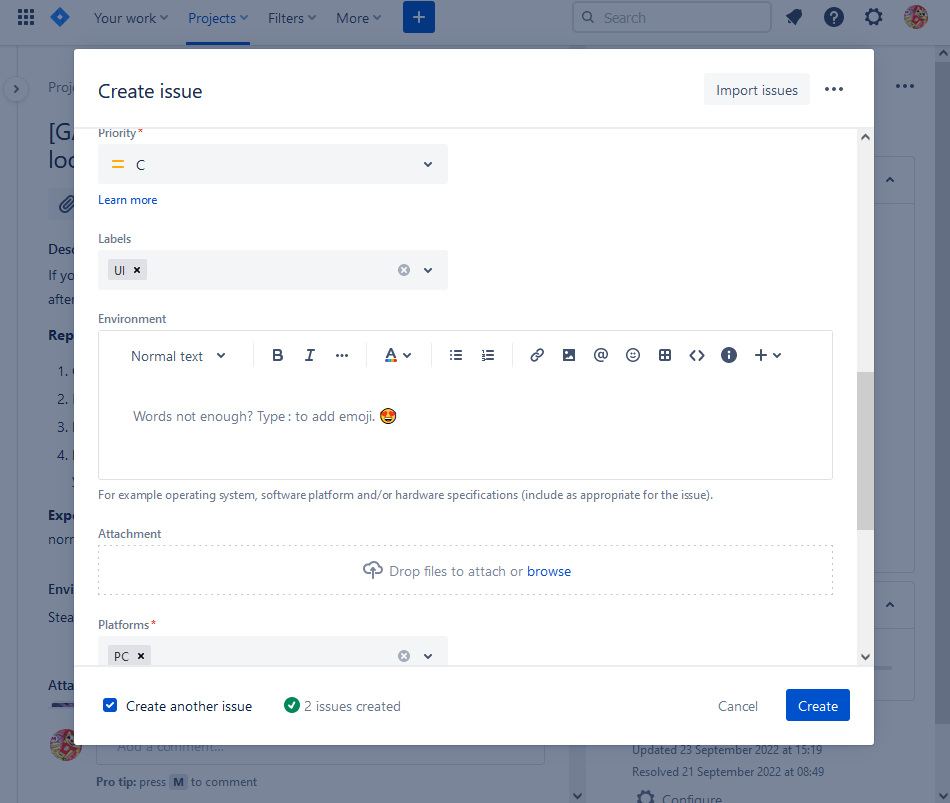
Task: Click the blue plus create button
Action: pos(419,17)
